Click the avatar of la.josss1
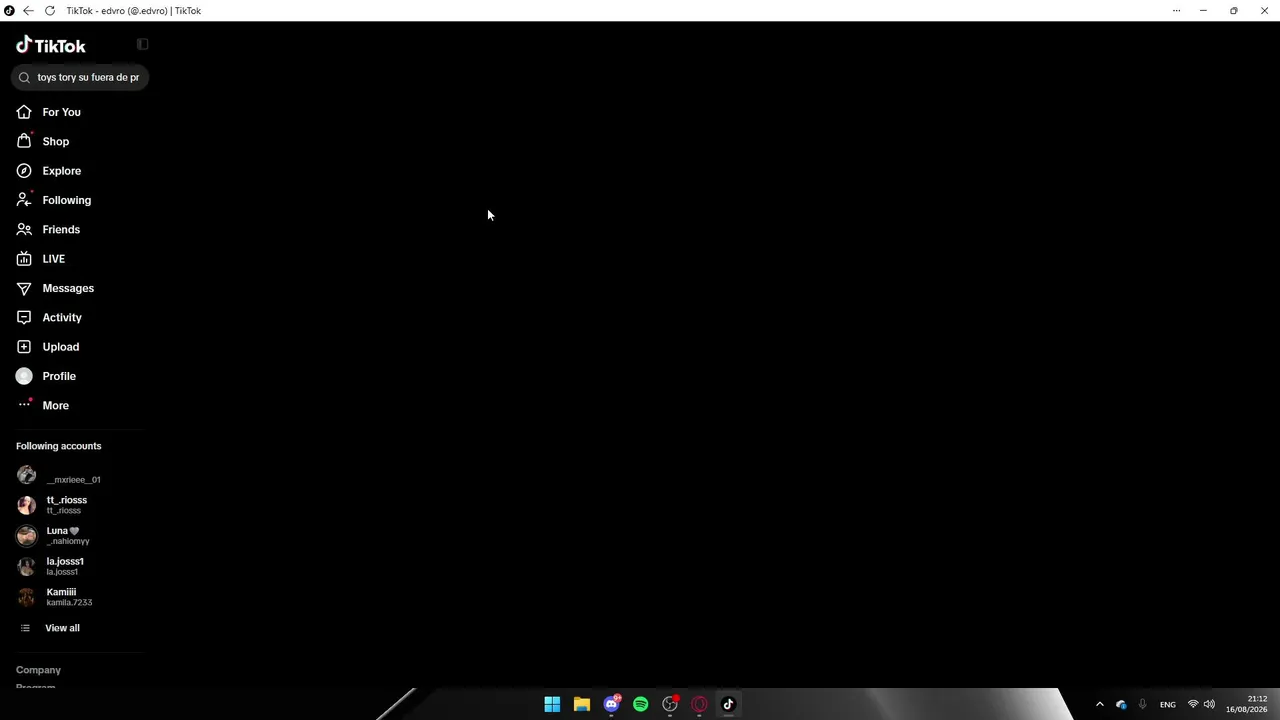This screenshot has height=720, width=1280. click(x=27, y=566)
